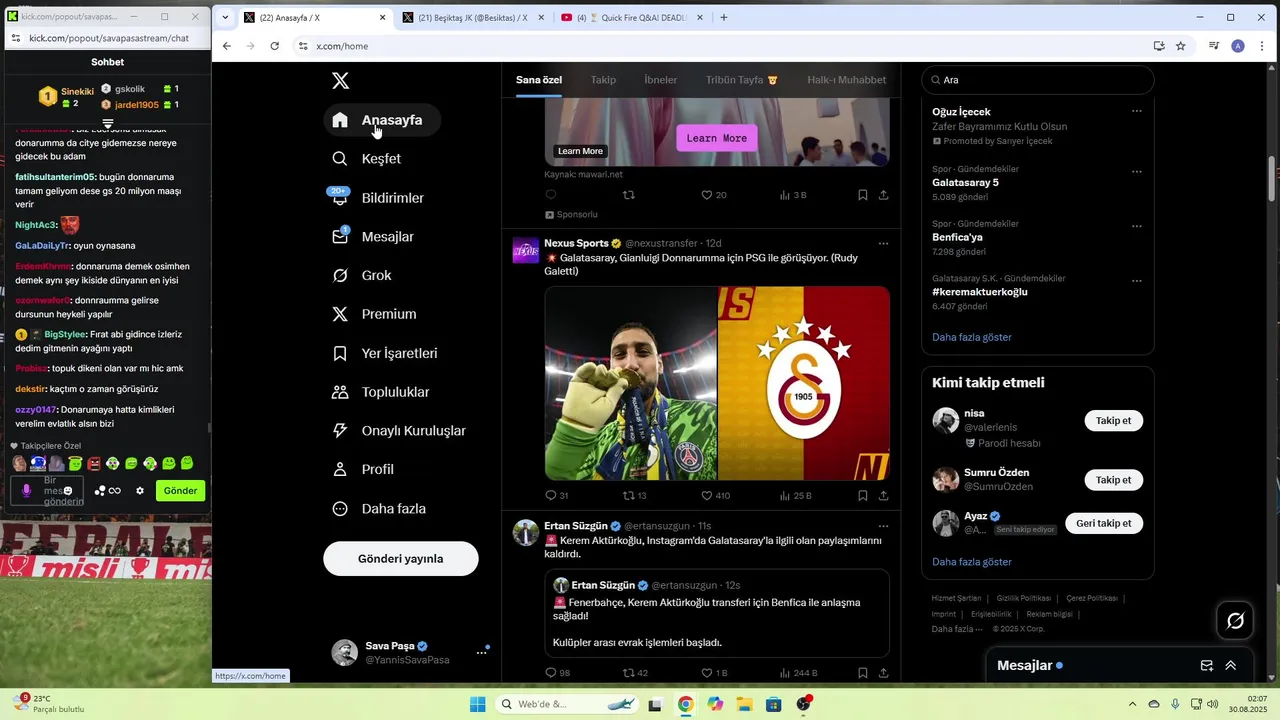Image resolution: width=1280 pixels, height=720 pixels.
Task: Collapse the Kick chat leaderboard
Action: tap(108, 124)
